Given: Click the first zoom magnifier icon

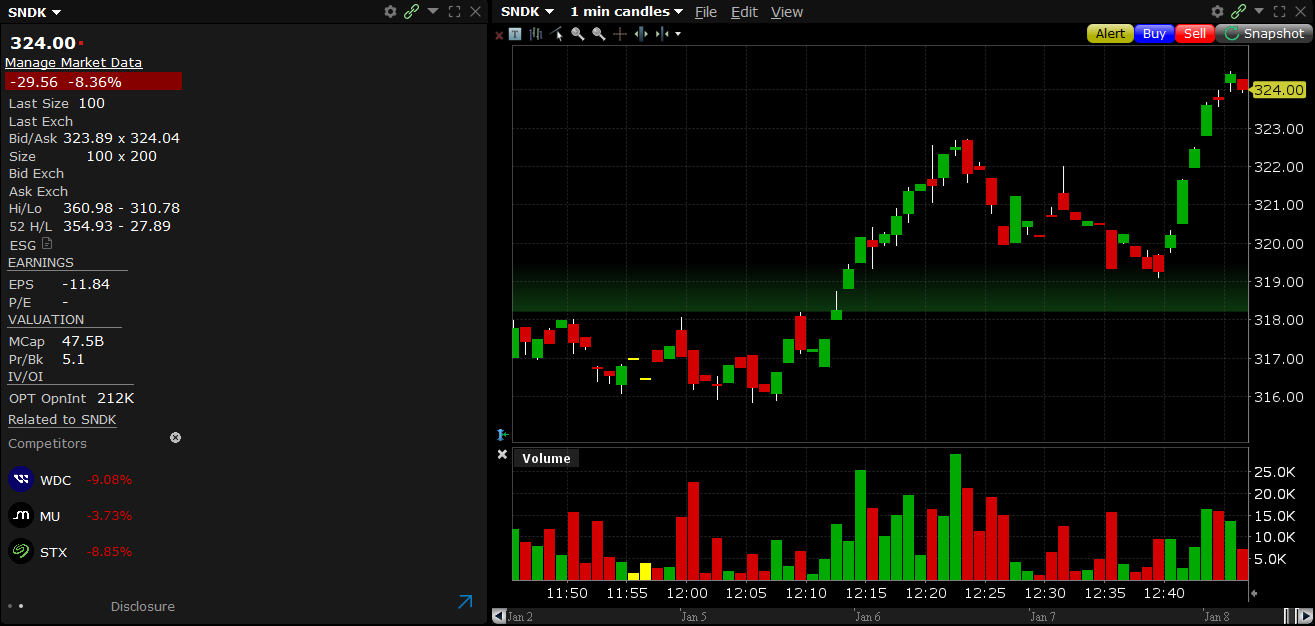Looking at the screenshot, I should pyautogui.click(x=578, y=34).
